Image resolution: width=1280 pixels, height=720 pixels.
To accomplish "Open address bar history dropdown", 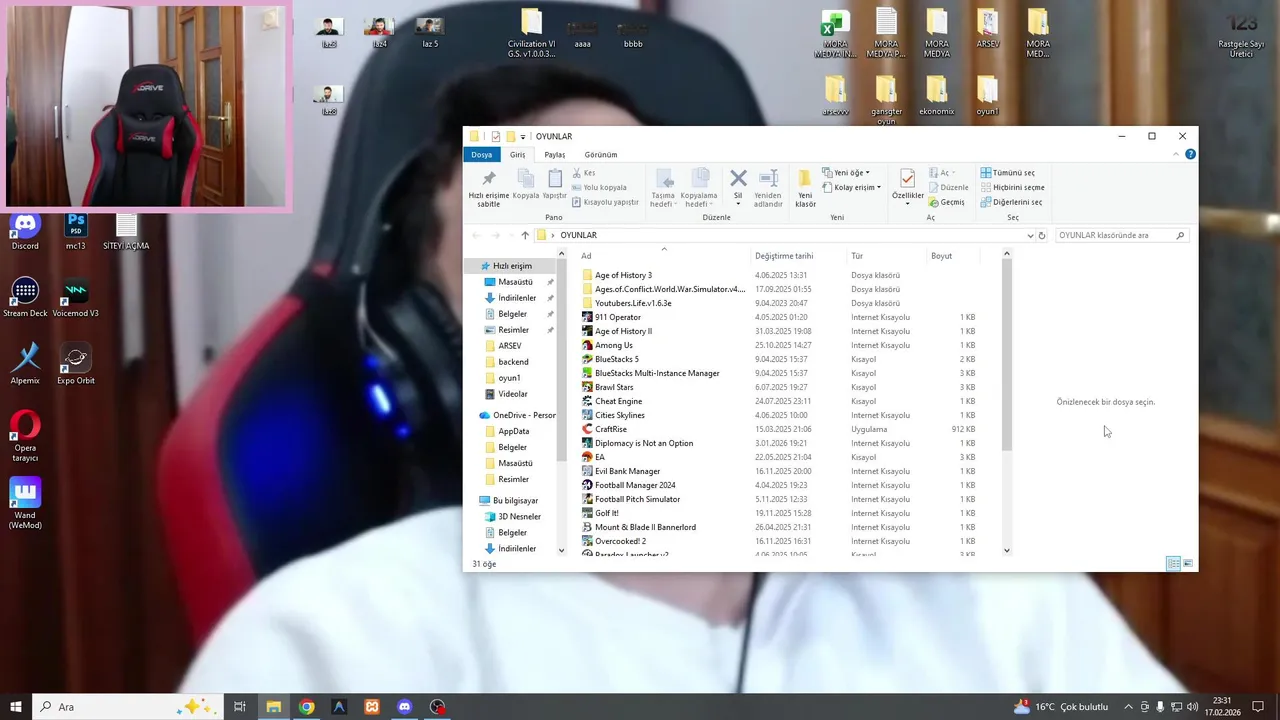I will tap(1030, 236).
